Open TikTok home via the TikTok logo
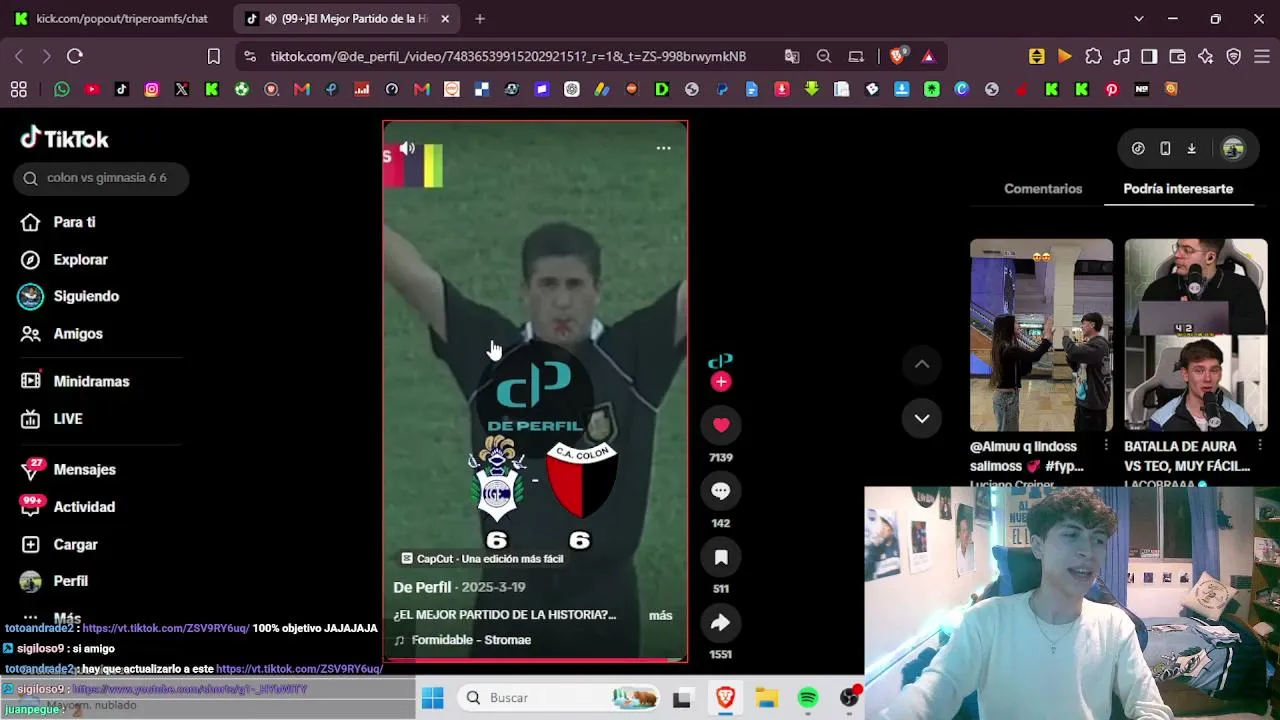1280x720 pixels. click(x=64, y=138)
